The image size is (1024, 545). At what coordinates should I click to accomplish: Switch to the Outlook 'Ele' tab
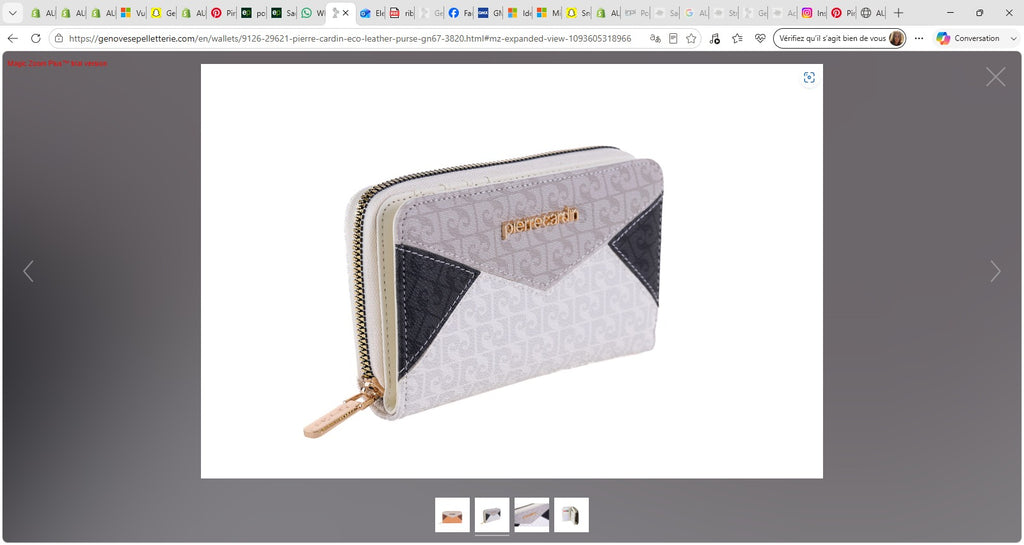(373, 12)
